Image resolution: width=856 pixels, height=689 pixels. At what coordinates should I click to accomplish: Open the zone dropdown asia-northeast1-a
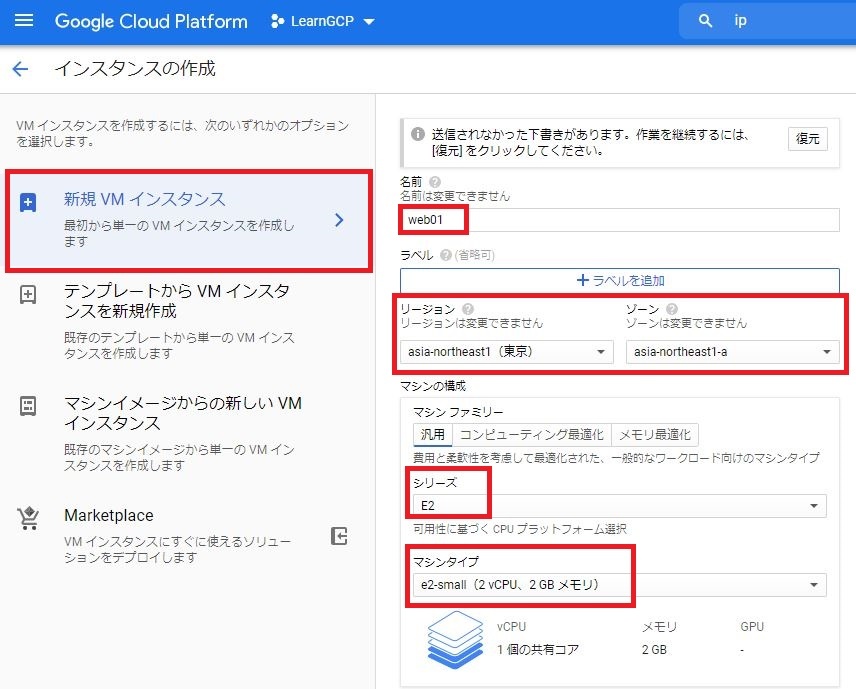point(733,352)
